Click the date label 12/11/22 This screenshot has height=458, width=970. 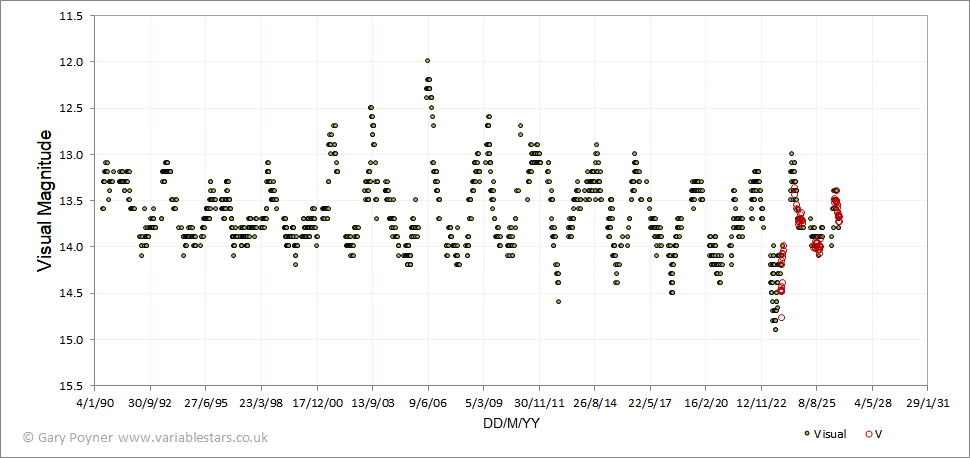[x=761, y=402]
